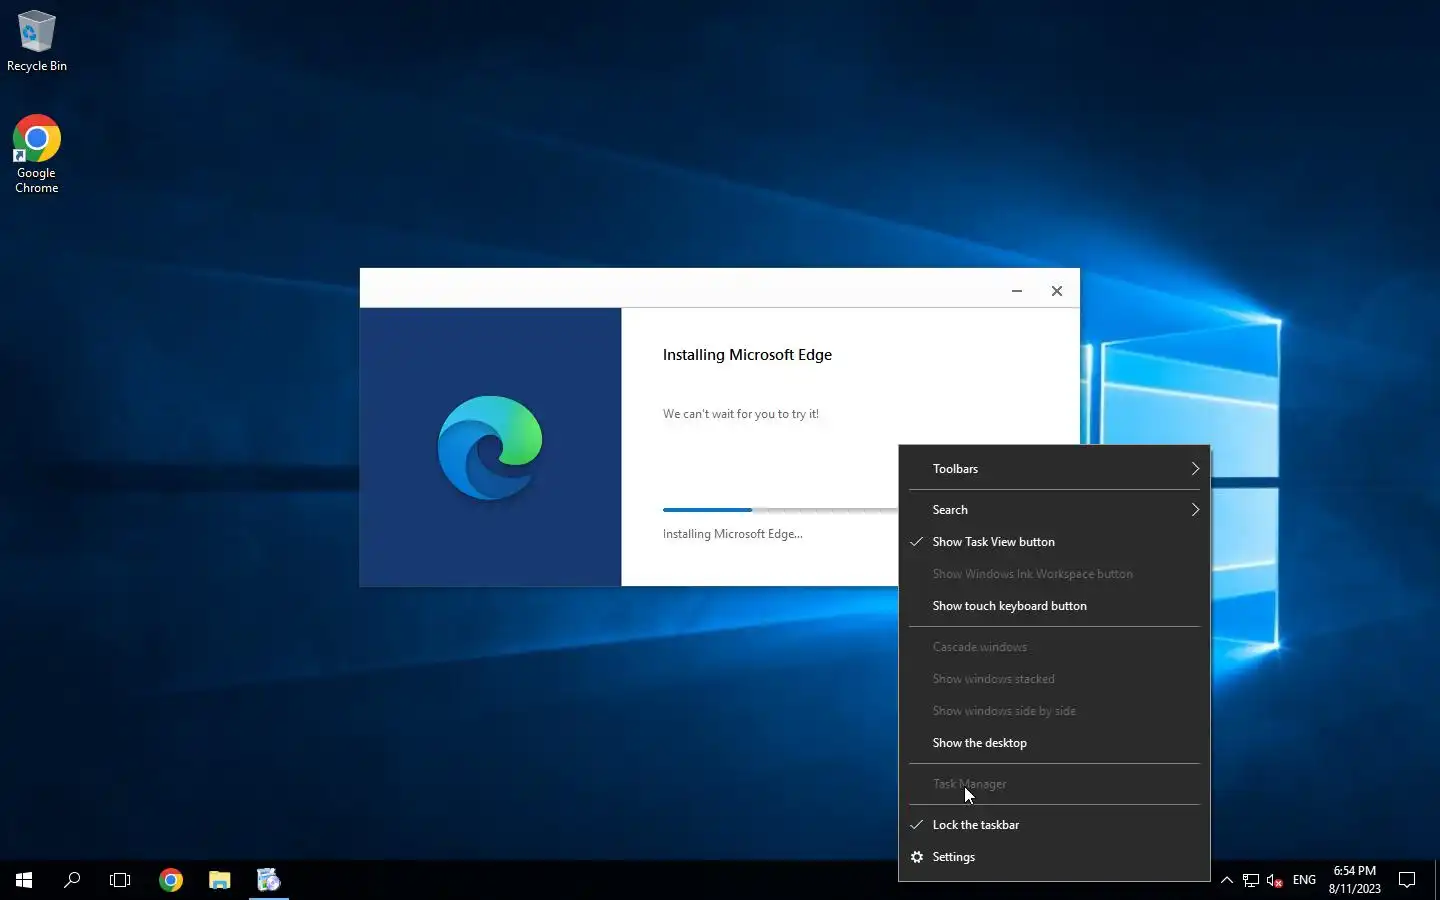Choose Show the desktop
This screenshot has width=1440, height=900.
point(1054,743)
